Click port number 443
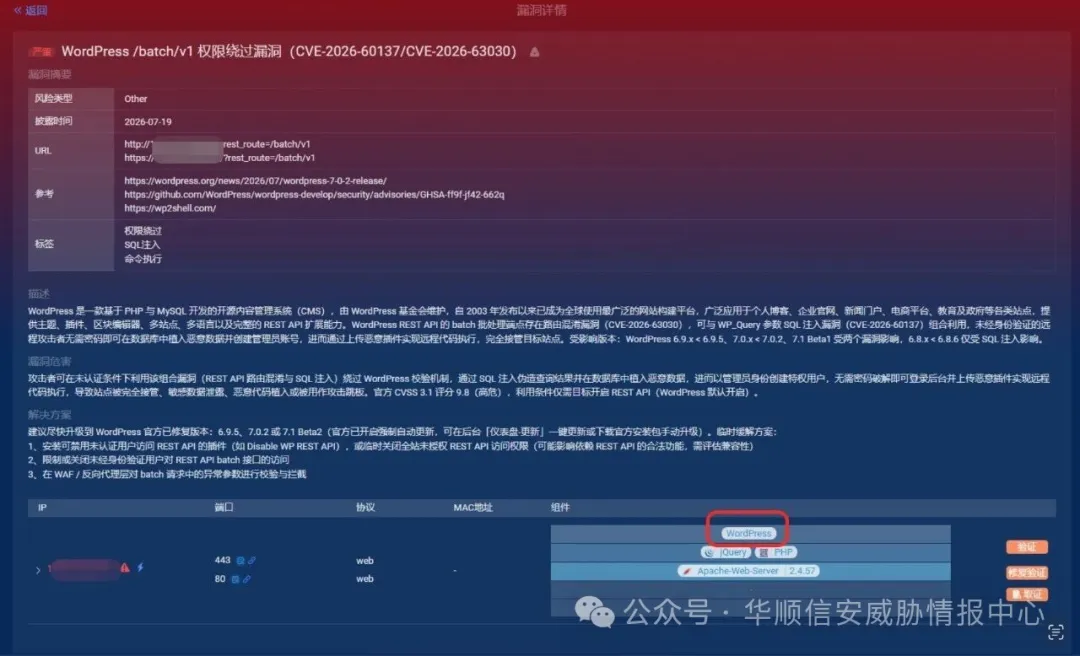1080x656 pixels. tap(222, 560)
